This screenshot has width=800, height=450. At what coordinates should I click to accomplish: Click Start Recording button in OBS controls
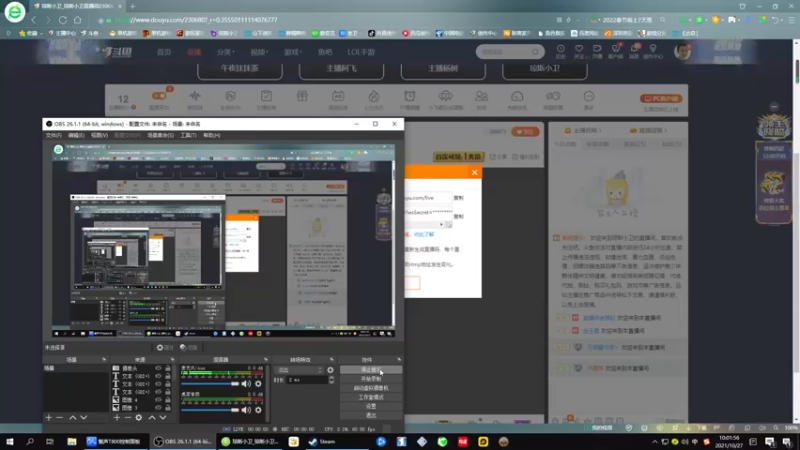pyautogui.click(x=371, y=379)
